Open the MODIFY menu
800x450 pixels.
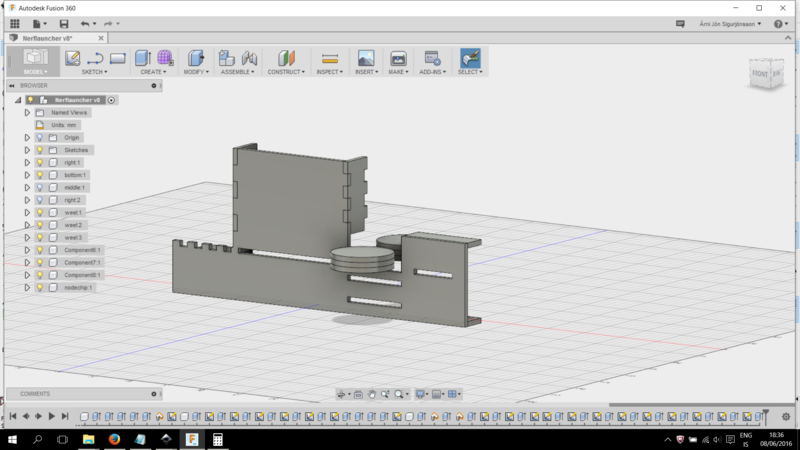(196, 72)
